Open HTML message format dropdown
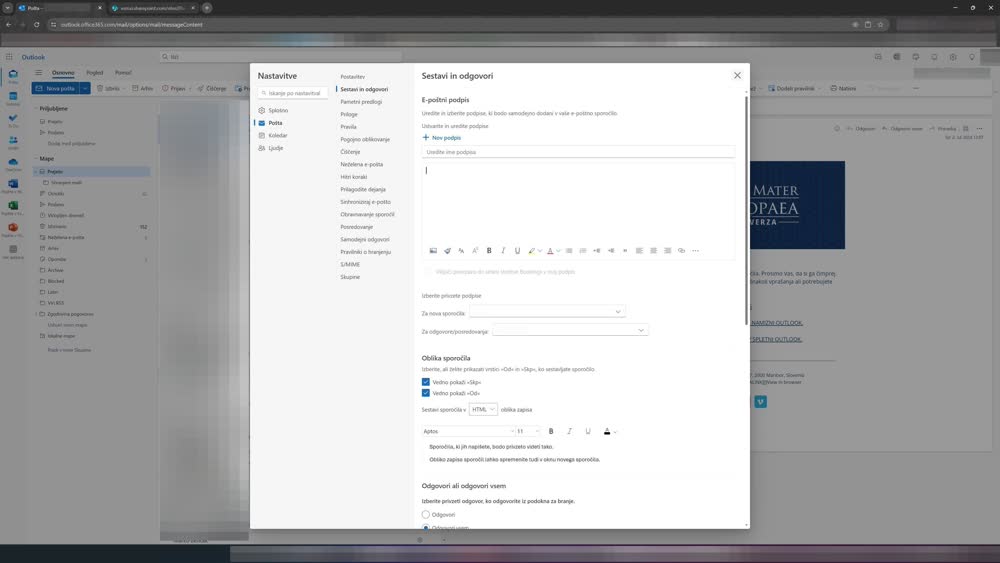 pyautogui.click(x=483, y=409)
